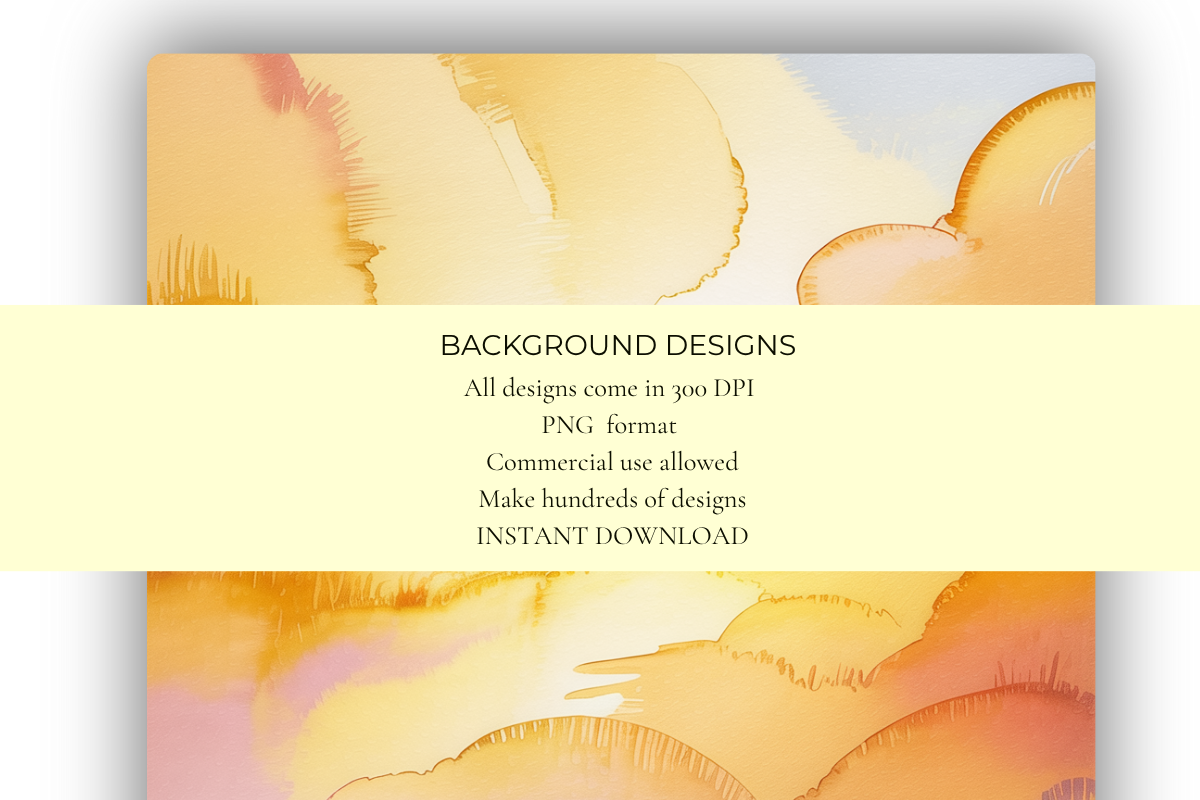This screenshot has height=800, width=1200.
Task: Click the Make hundreds of designs text
Action: coord(612,499)
